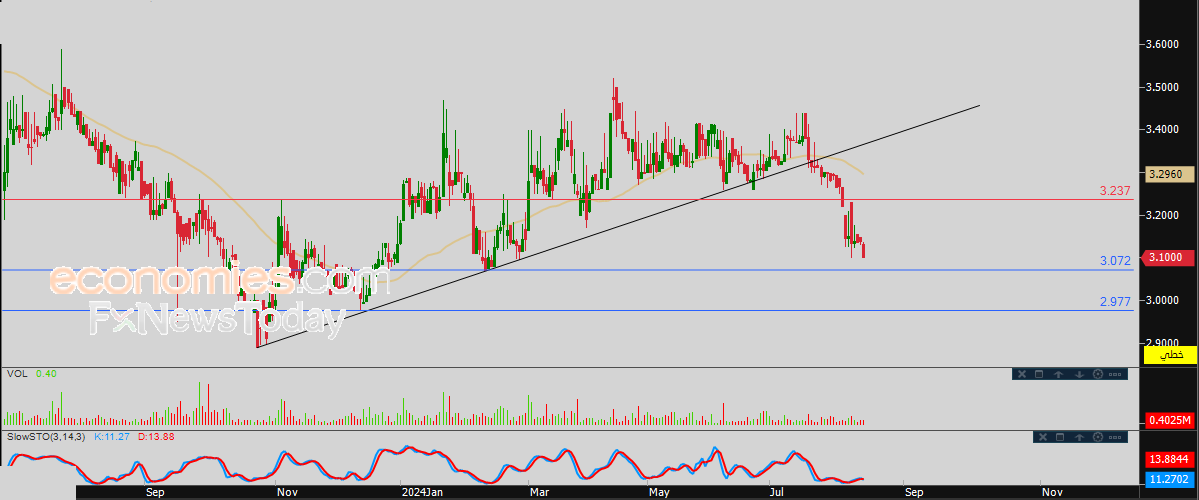Image resolution: width=1199 pixels, height=500 pixels.
Task: Select the black ascending trendline
Action: pos(618,226)
